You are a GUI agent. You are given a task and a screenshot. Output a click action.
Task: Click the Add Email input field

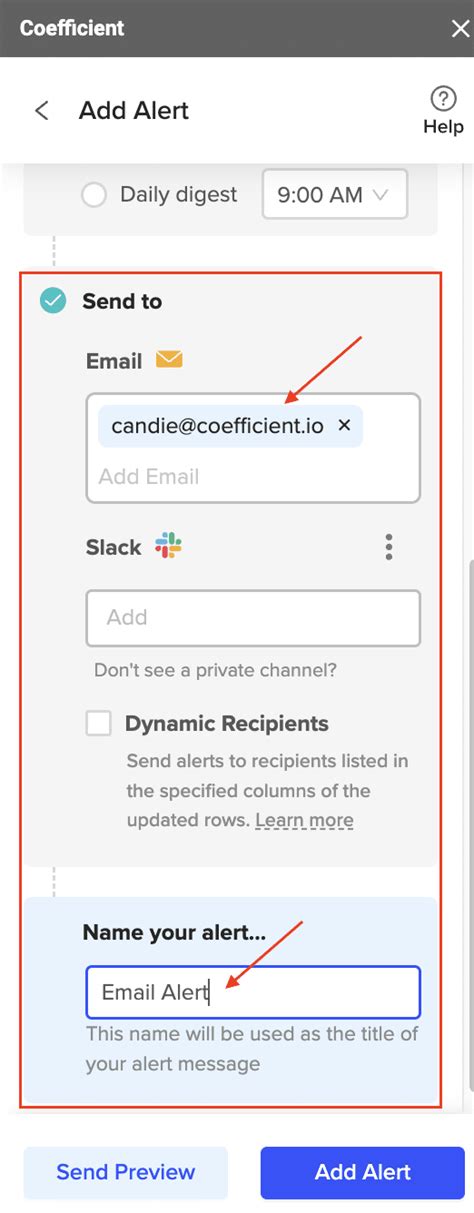point(253,477)
